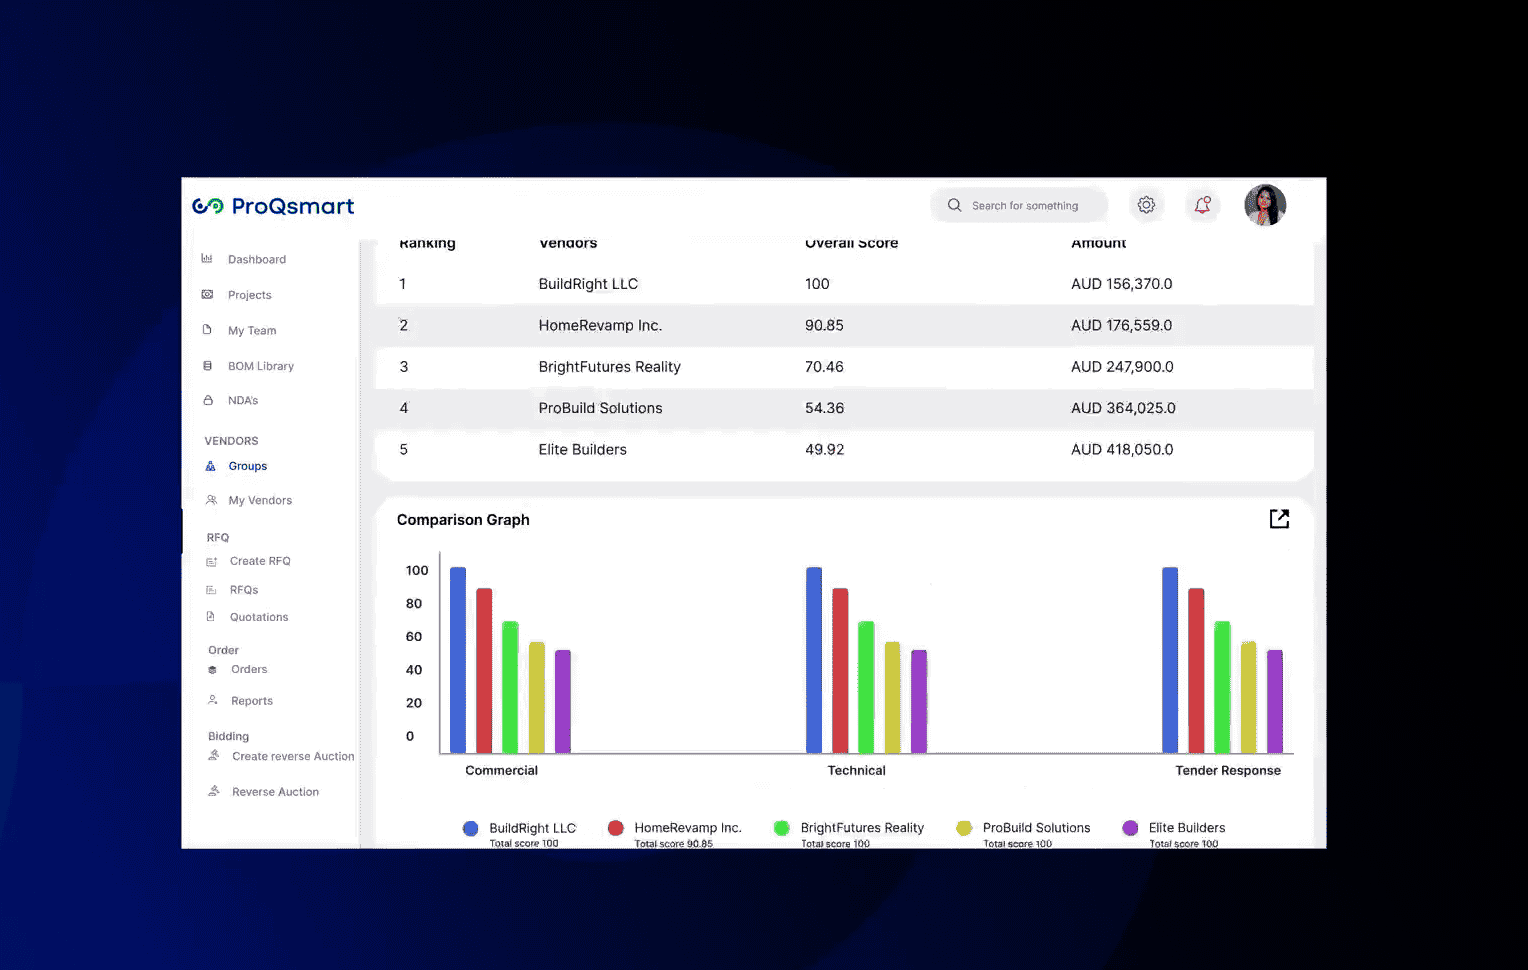
Task: Open the Projects menu item
Action: pos(249,295)
